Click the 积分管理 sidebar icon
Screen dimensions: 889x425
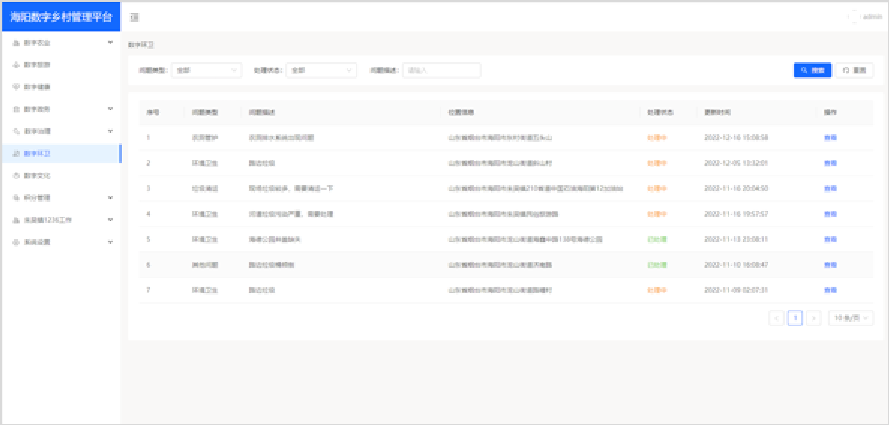[15, 197]
